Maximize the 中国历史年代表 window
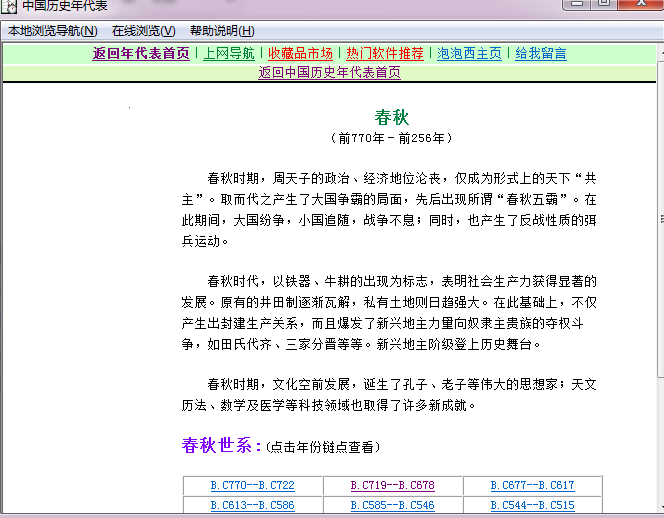This screenshot has height=518, width=664. (x=604, y=4)
